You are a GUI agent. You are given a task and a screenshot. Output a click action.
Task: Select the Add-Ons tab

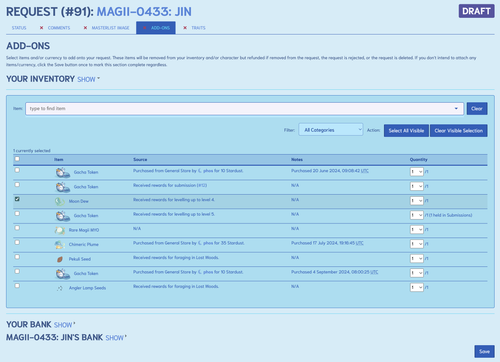click(156, 28)
